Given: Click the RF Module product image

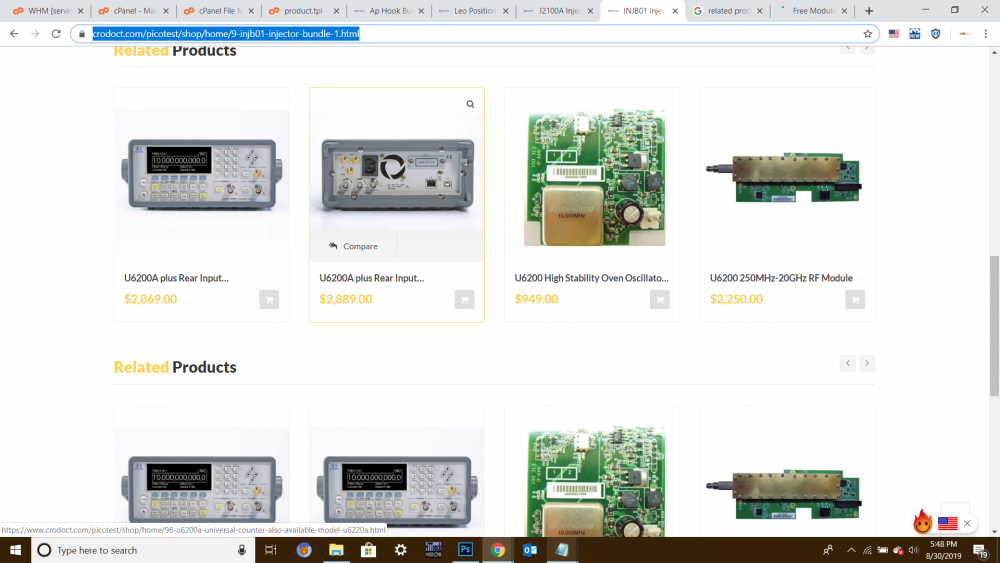Looking at the screenshot, I should [x=784, y=177].
